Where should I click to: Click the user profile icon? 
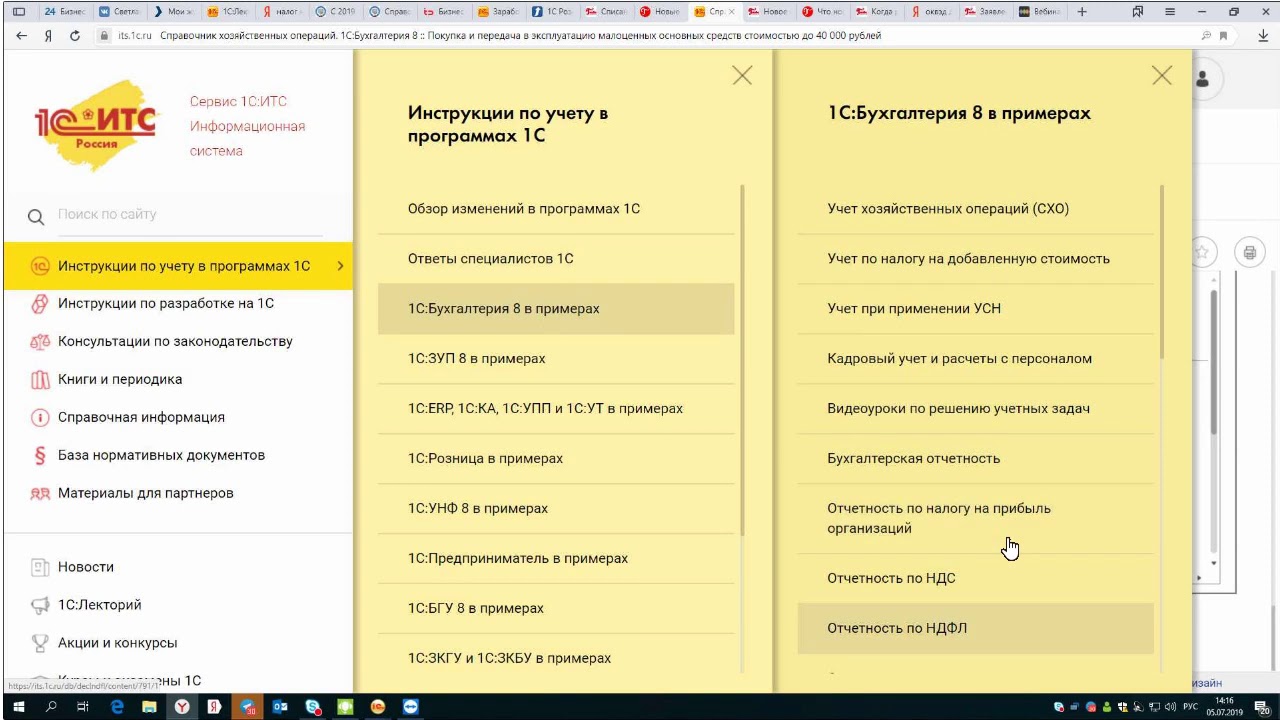point(1203,79)
